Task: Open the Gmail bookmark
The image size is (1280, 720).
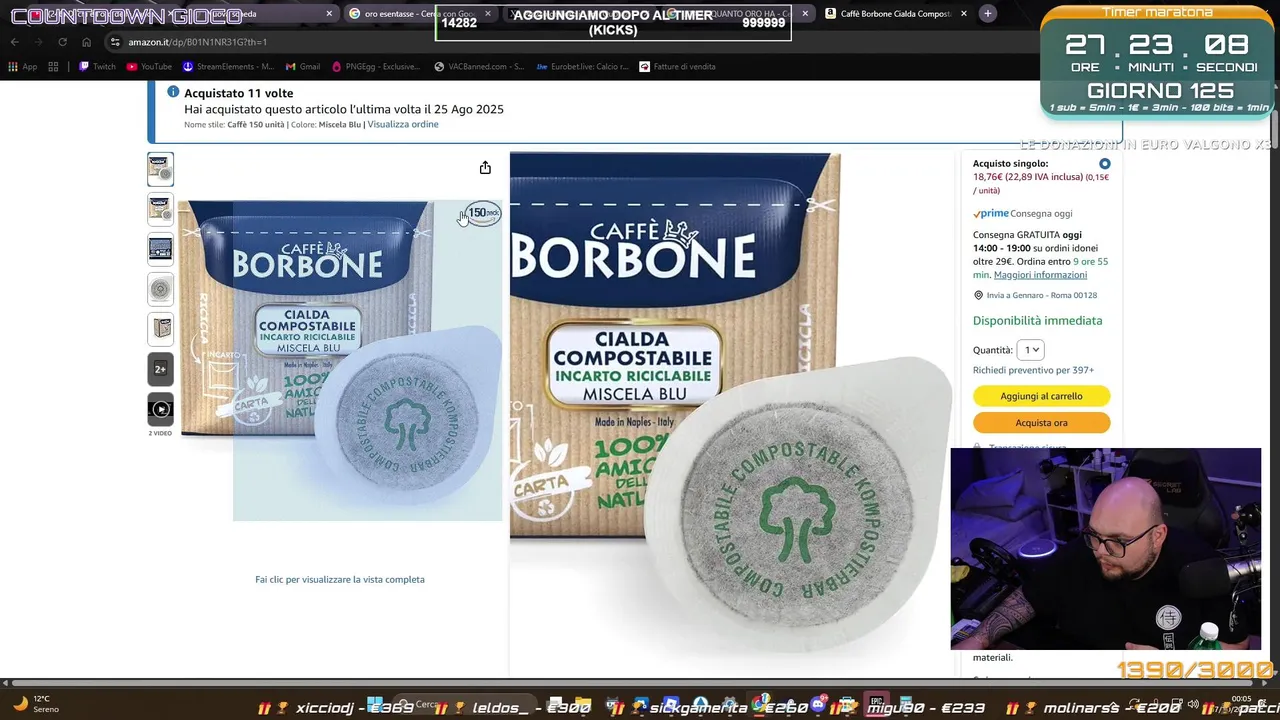Action: tap(303, 67)
